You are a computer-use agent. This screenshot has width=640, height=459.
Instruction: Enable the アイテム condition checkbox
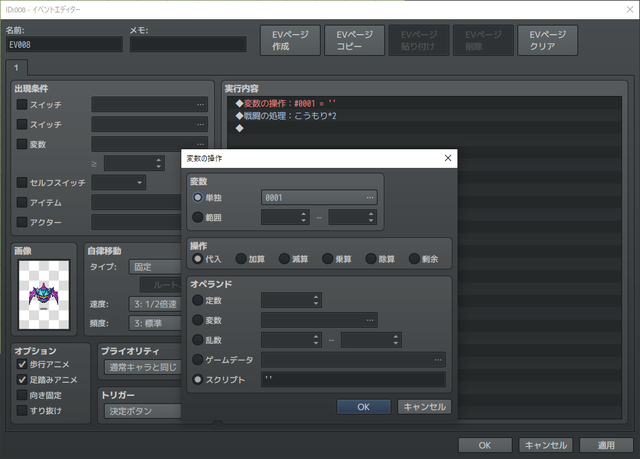click(x=22, y=202)
